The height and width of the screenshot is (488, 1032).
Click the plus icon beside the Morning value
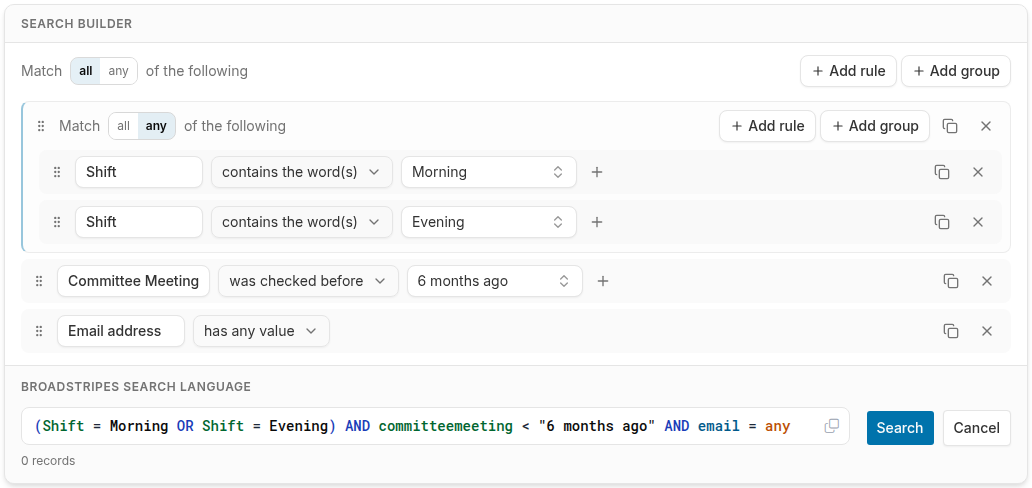tap(597, 172)
